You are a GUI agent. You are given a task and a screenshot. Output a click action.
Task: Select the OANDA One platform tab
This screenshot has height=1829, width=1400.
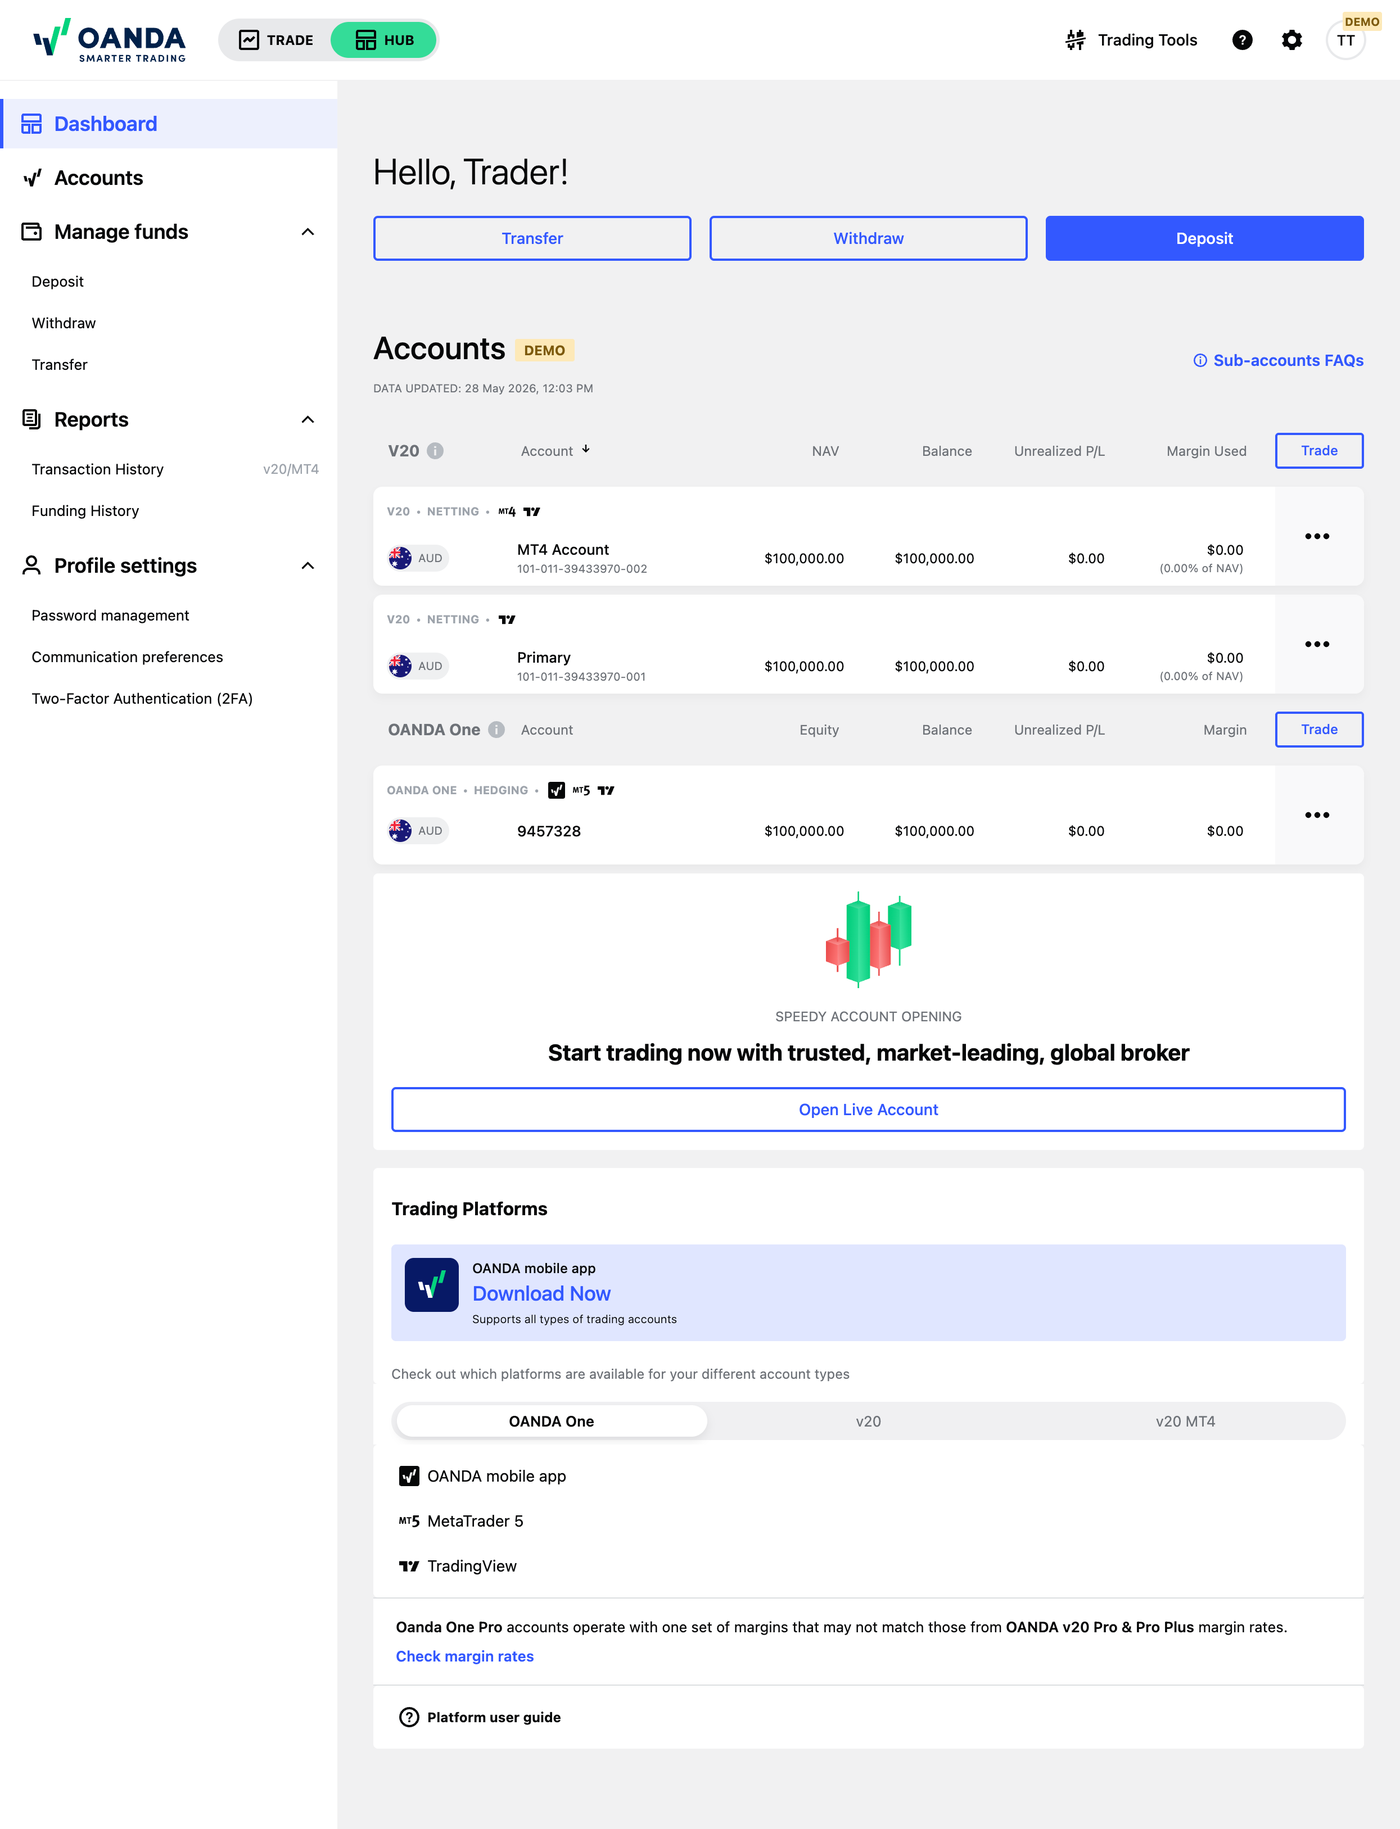[551, 1421]
